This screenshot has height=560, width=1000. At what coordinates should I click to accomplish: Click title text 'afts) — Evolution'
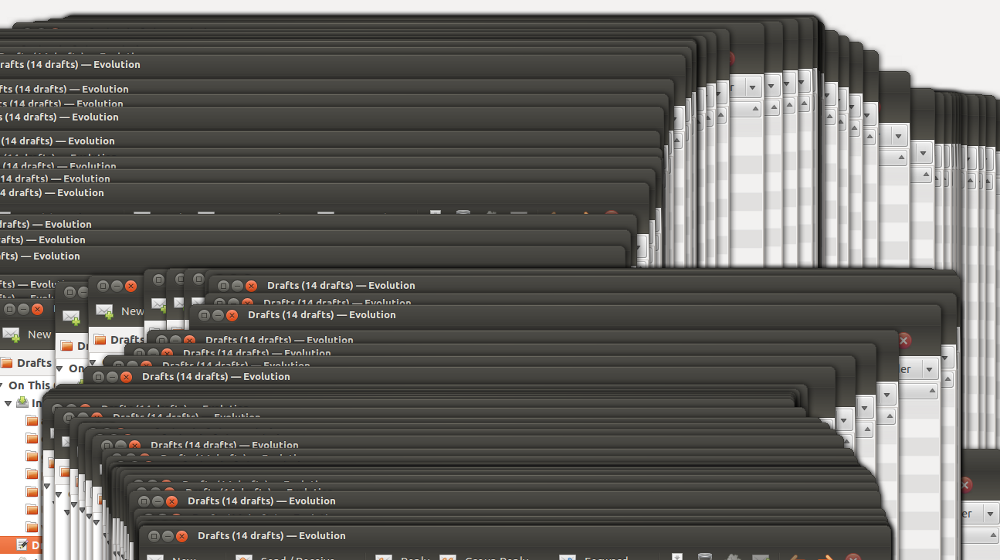click(x=43, y=240)
